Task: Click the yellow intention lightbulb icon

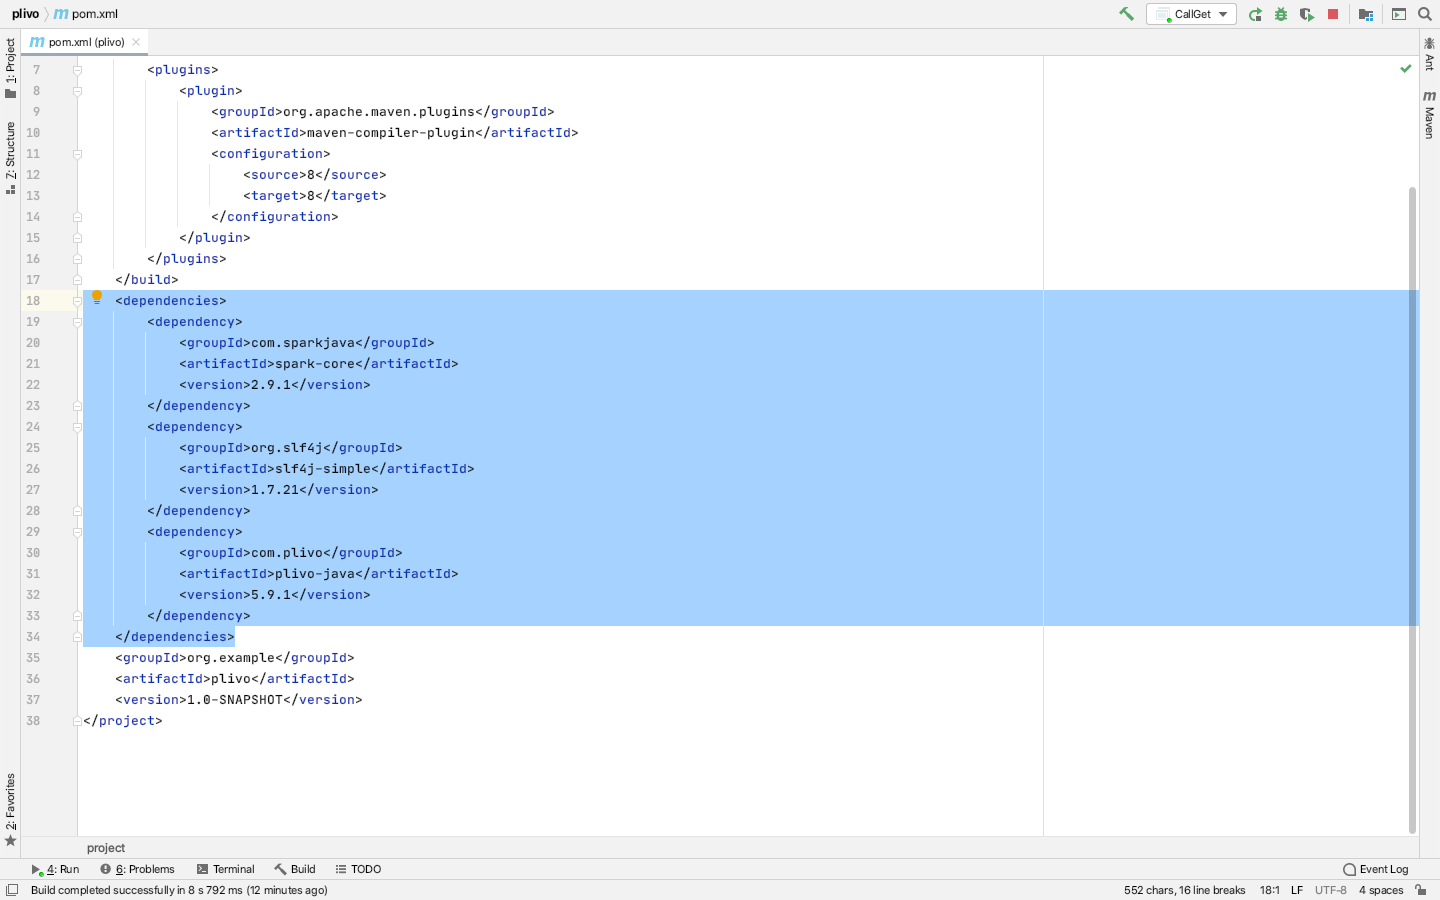Action: point(97,296)
